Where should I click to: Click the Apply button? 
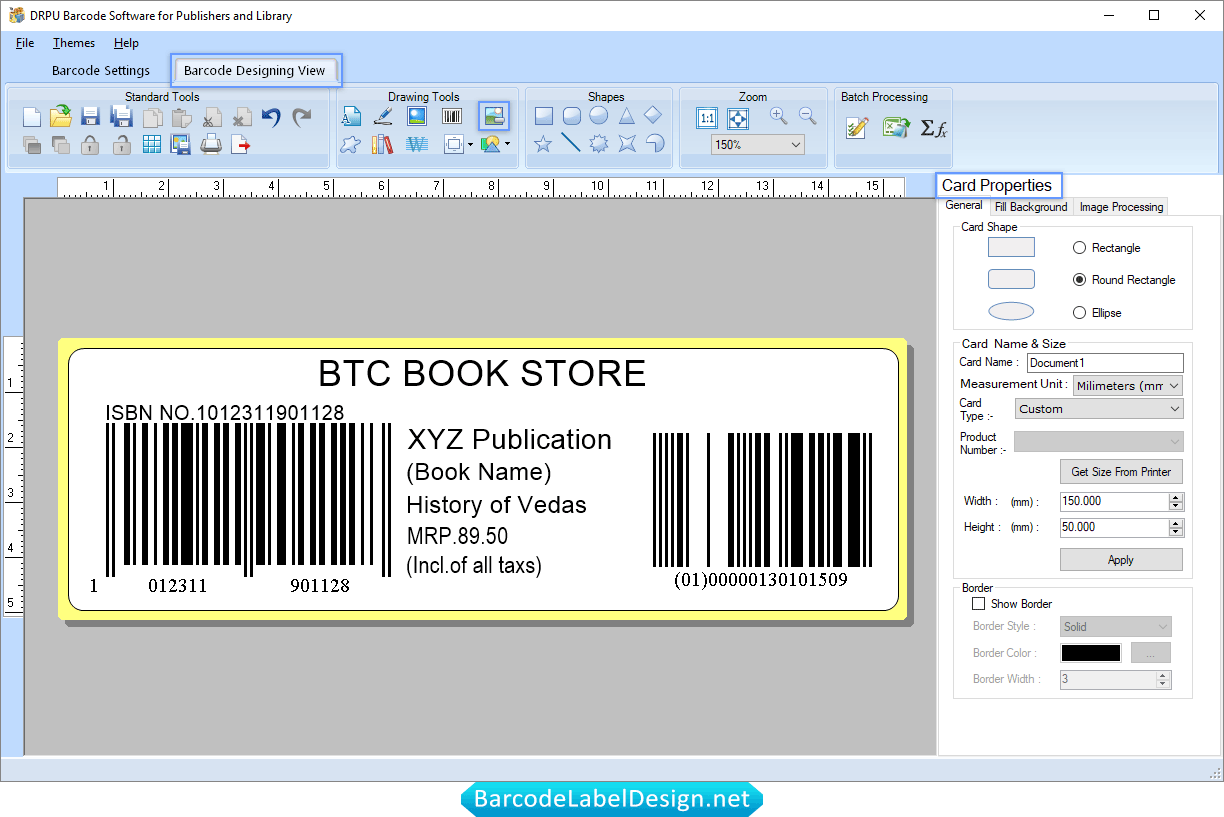1121,560
